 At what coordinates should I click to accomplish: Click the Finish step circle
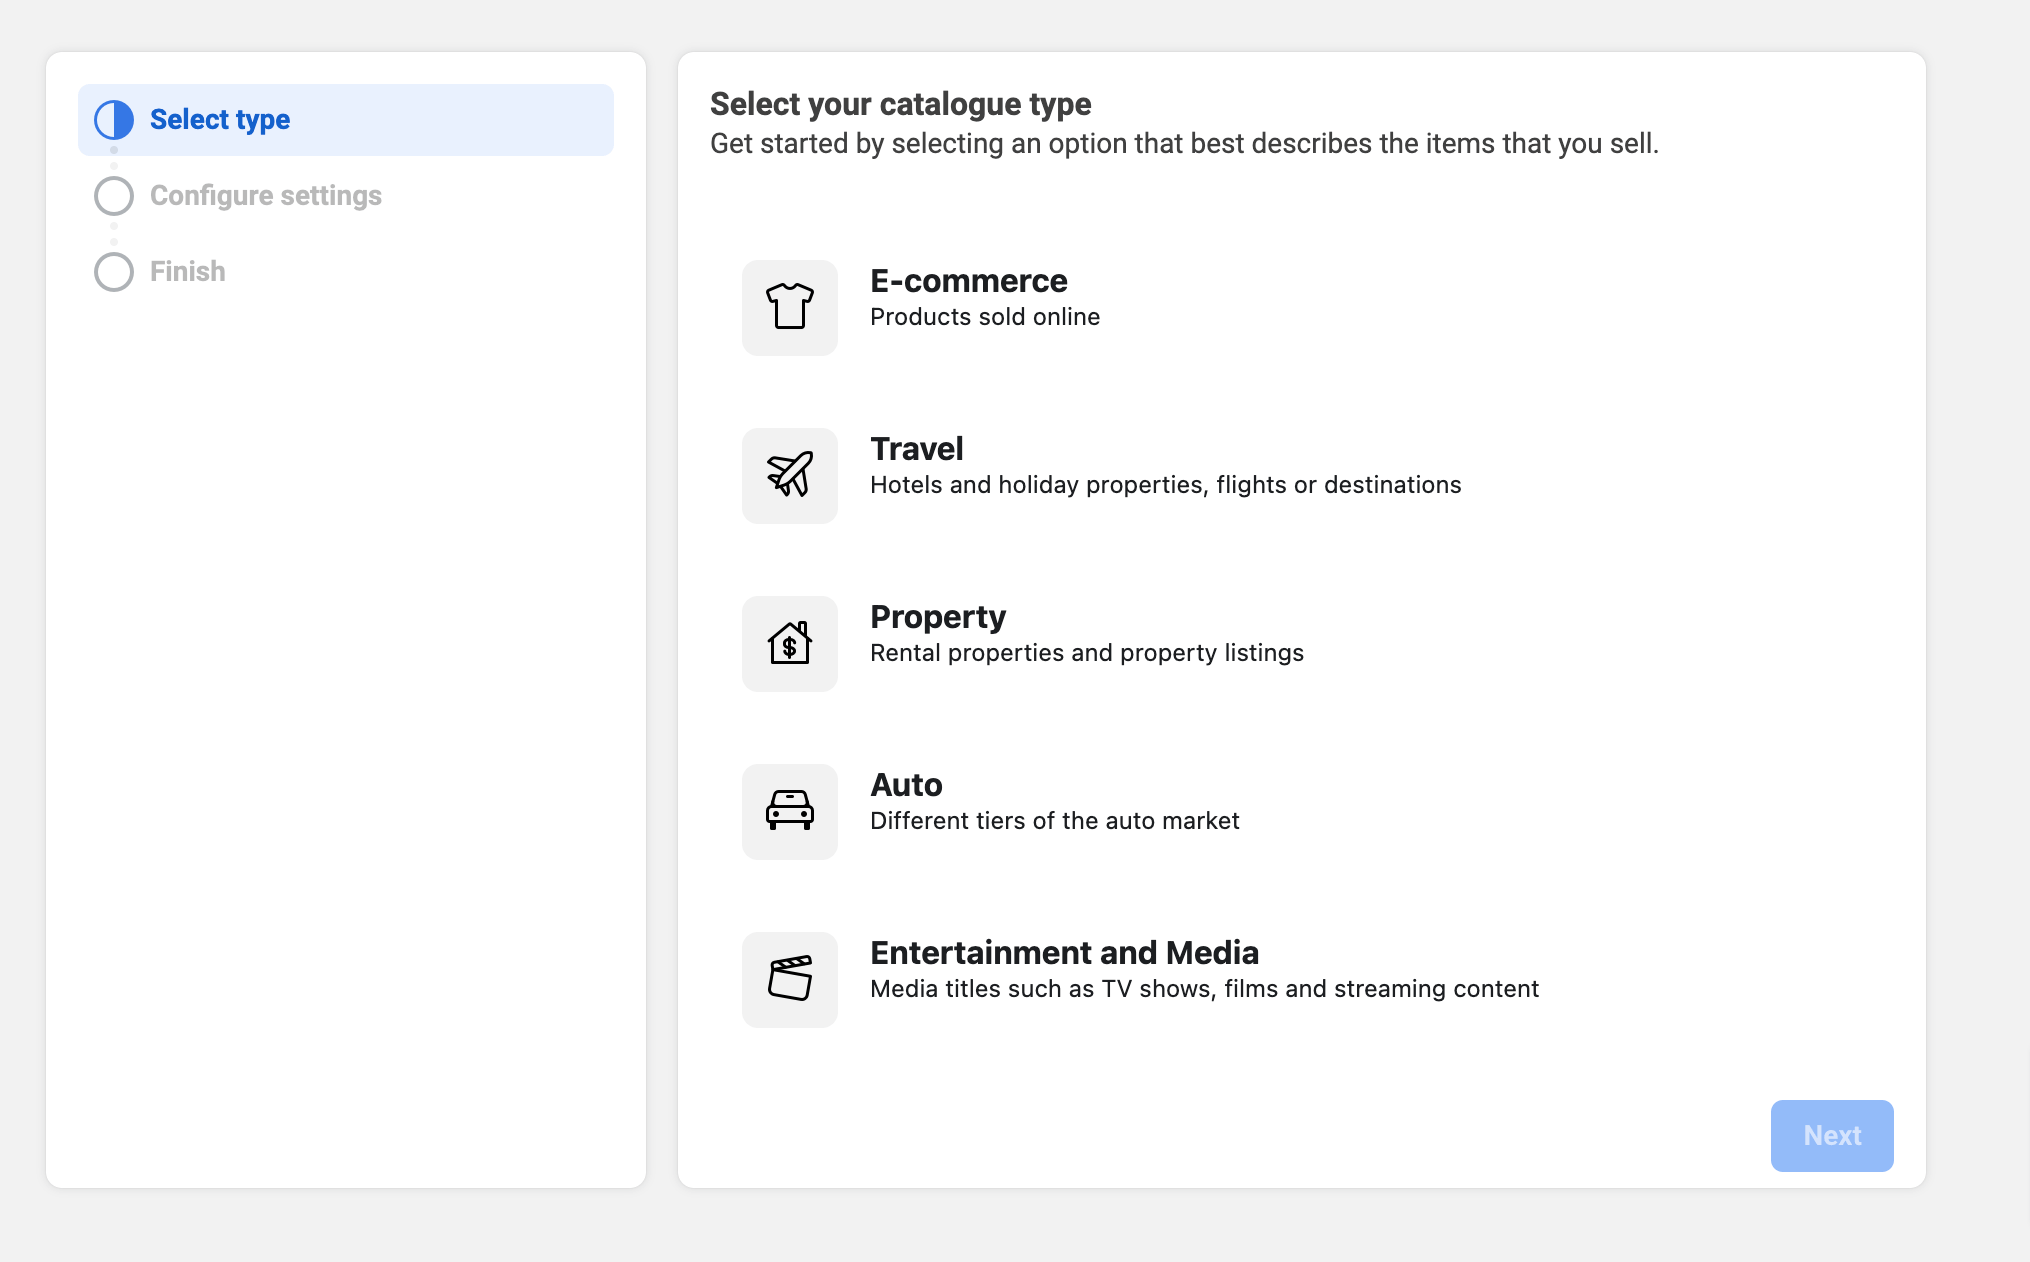click(114, 272)
